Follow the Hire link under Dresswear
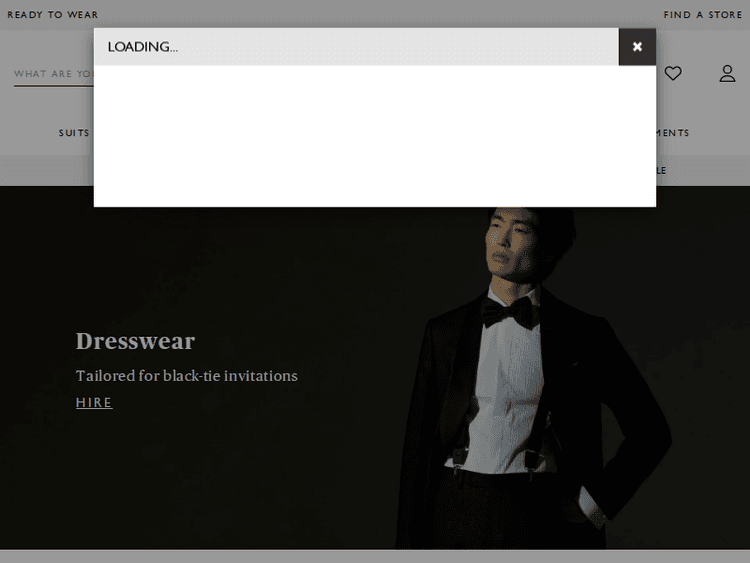Viewport: 750px width, 563px height. (x=94, y=403)
